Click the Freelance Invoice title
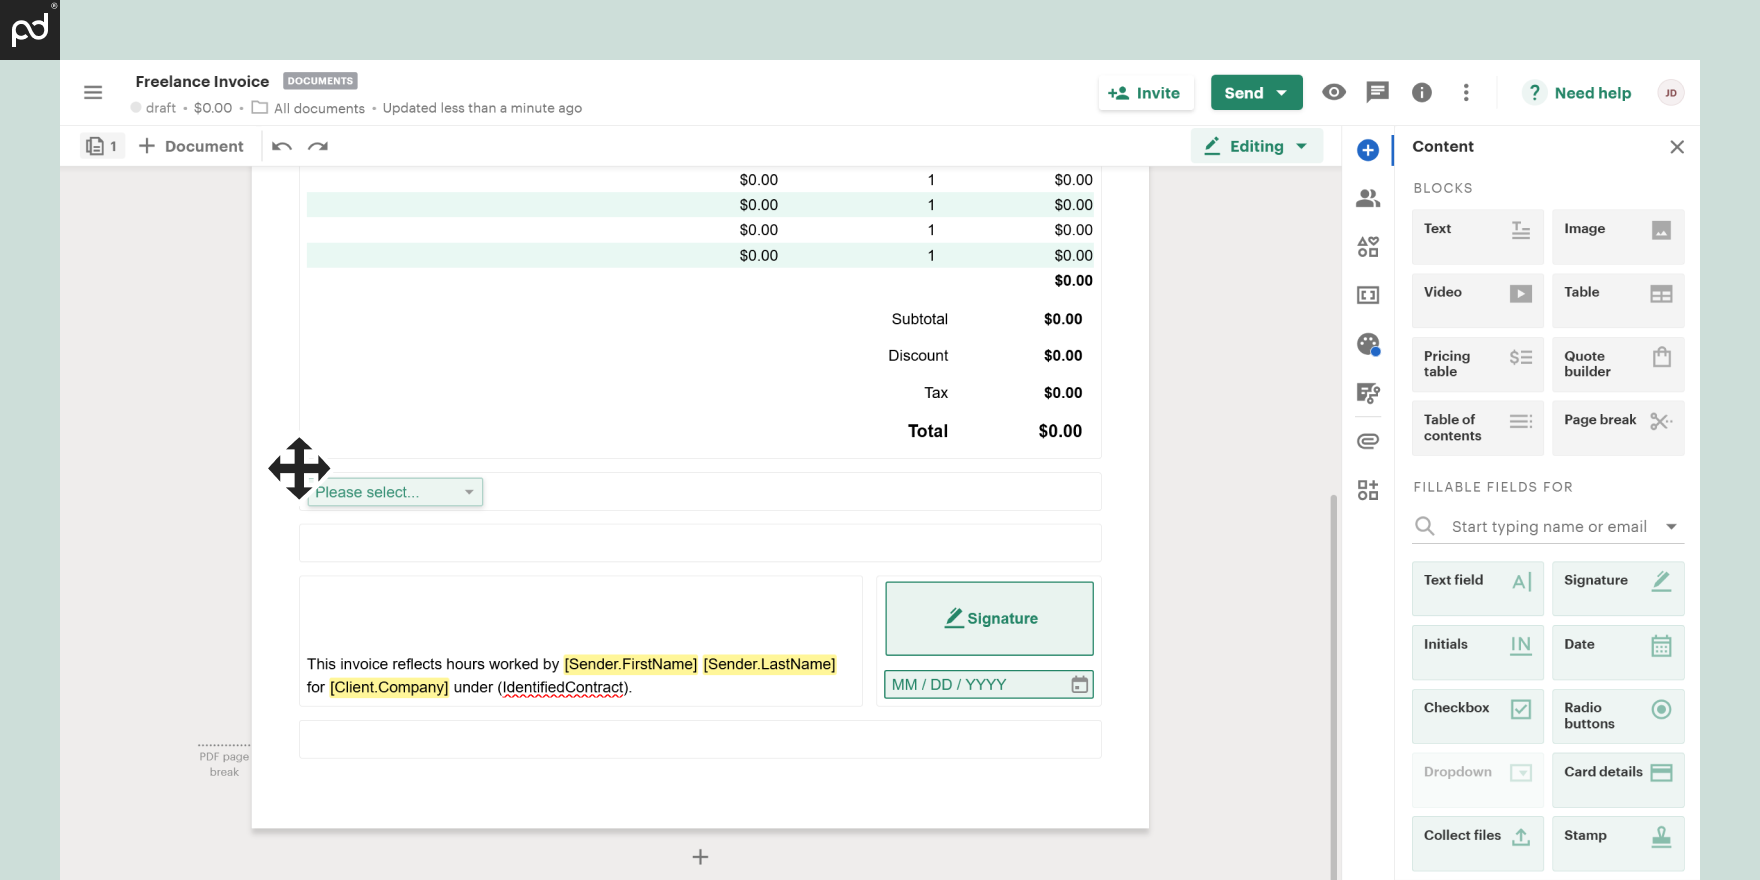The width and height of the screenshot is (1760, 880). click(x=202, y=81)
